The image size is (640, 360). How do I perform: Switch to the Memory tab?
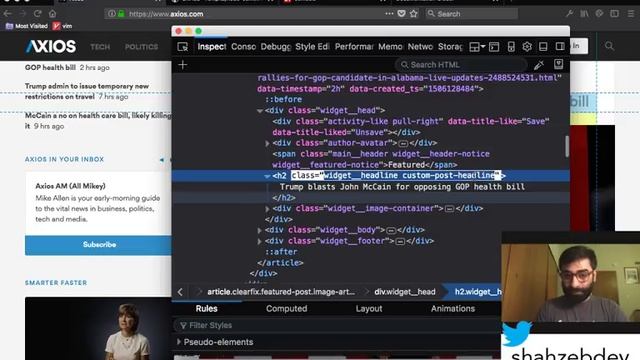[390, 47]
